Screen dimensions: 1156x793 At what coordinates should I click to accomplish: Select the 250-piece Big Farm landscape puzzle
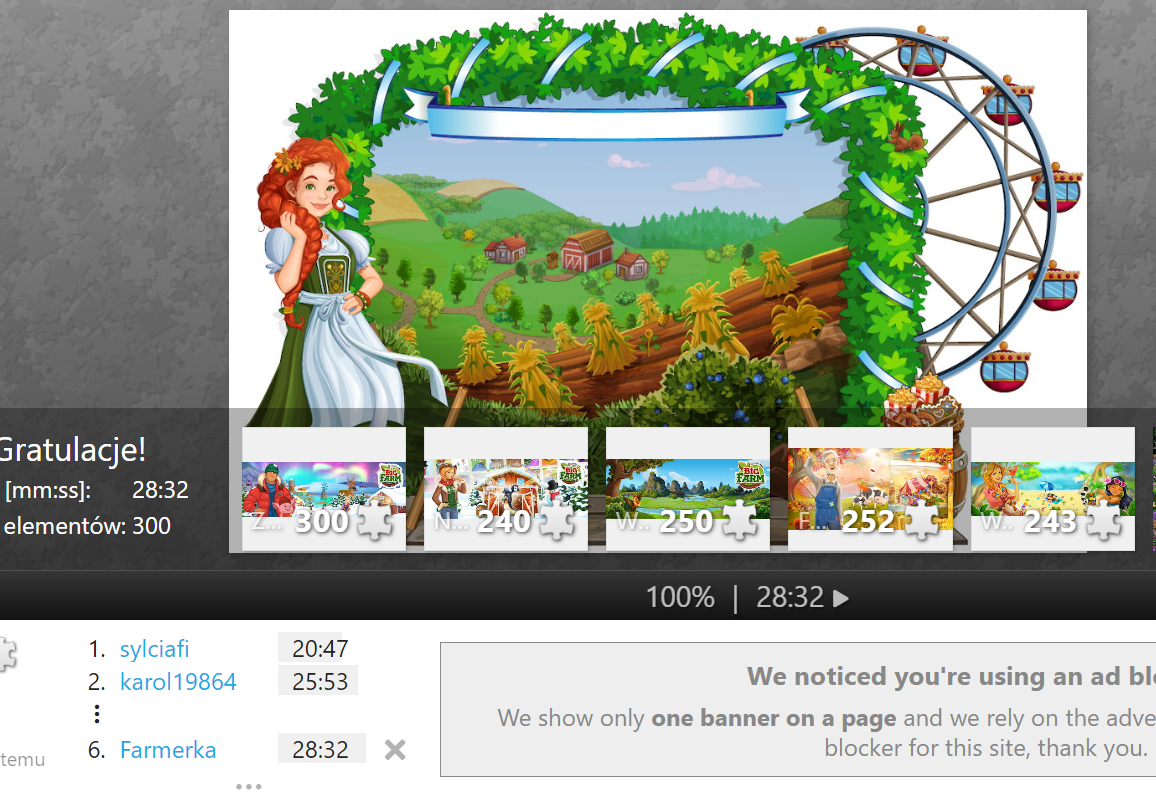[x=688, y=489]
